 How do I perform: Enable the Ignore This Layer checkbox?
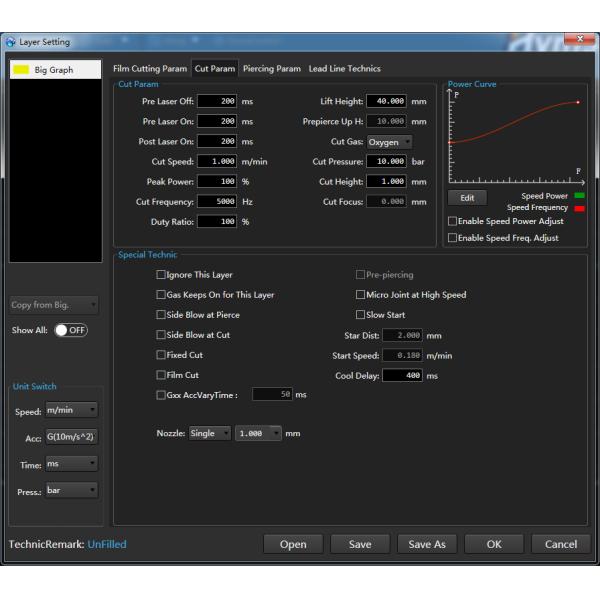(x=162, y=274)
